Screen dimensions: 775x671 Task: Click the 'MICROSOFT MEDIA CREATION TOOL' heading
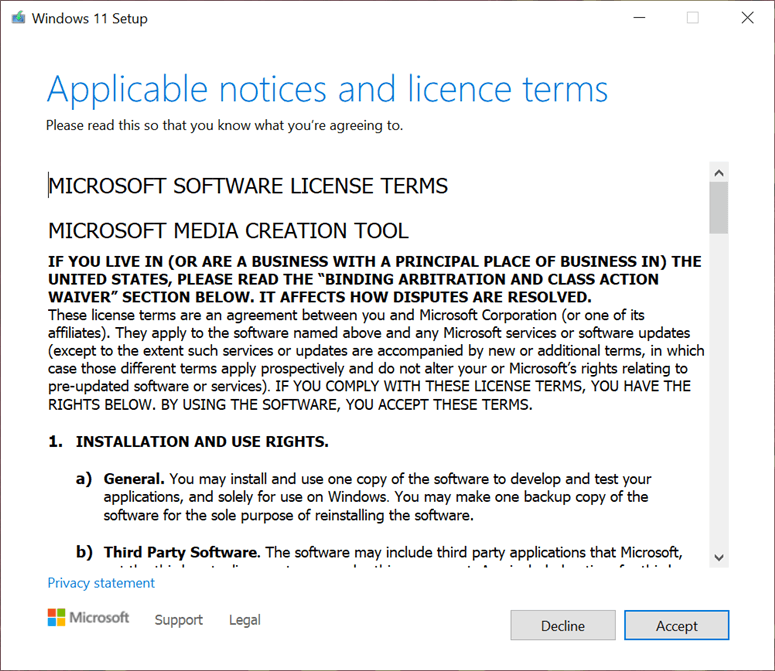228,231
